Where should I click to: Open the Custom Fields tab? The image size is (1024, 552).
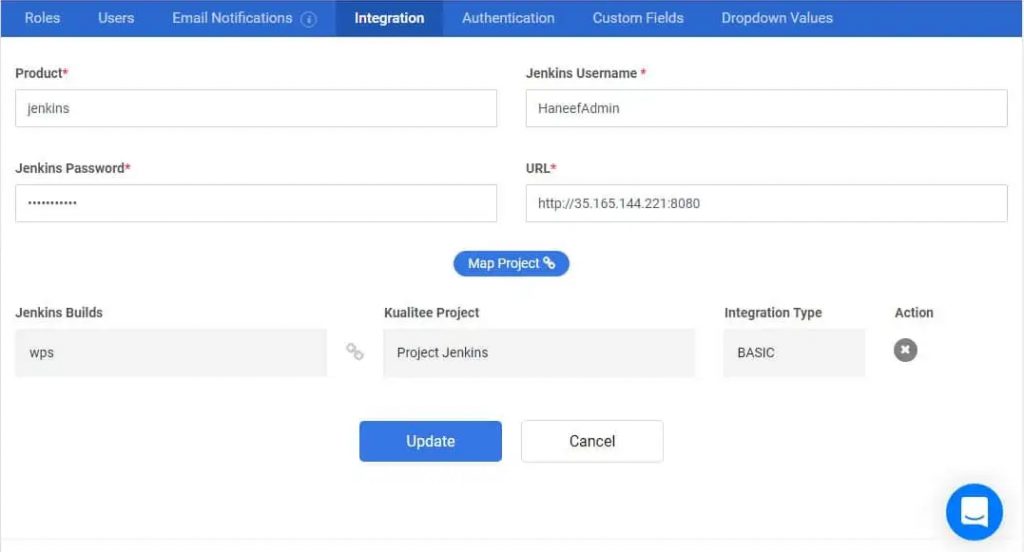(638, 18)
